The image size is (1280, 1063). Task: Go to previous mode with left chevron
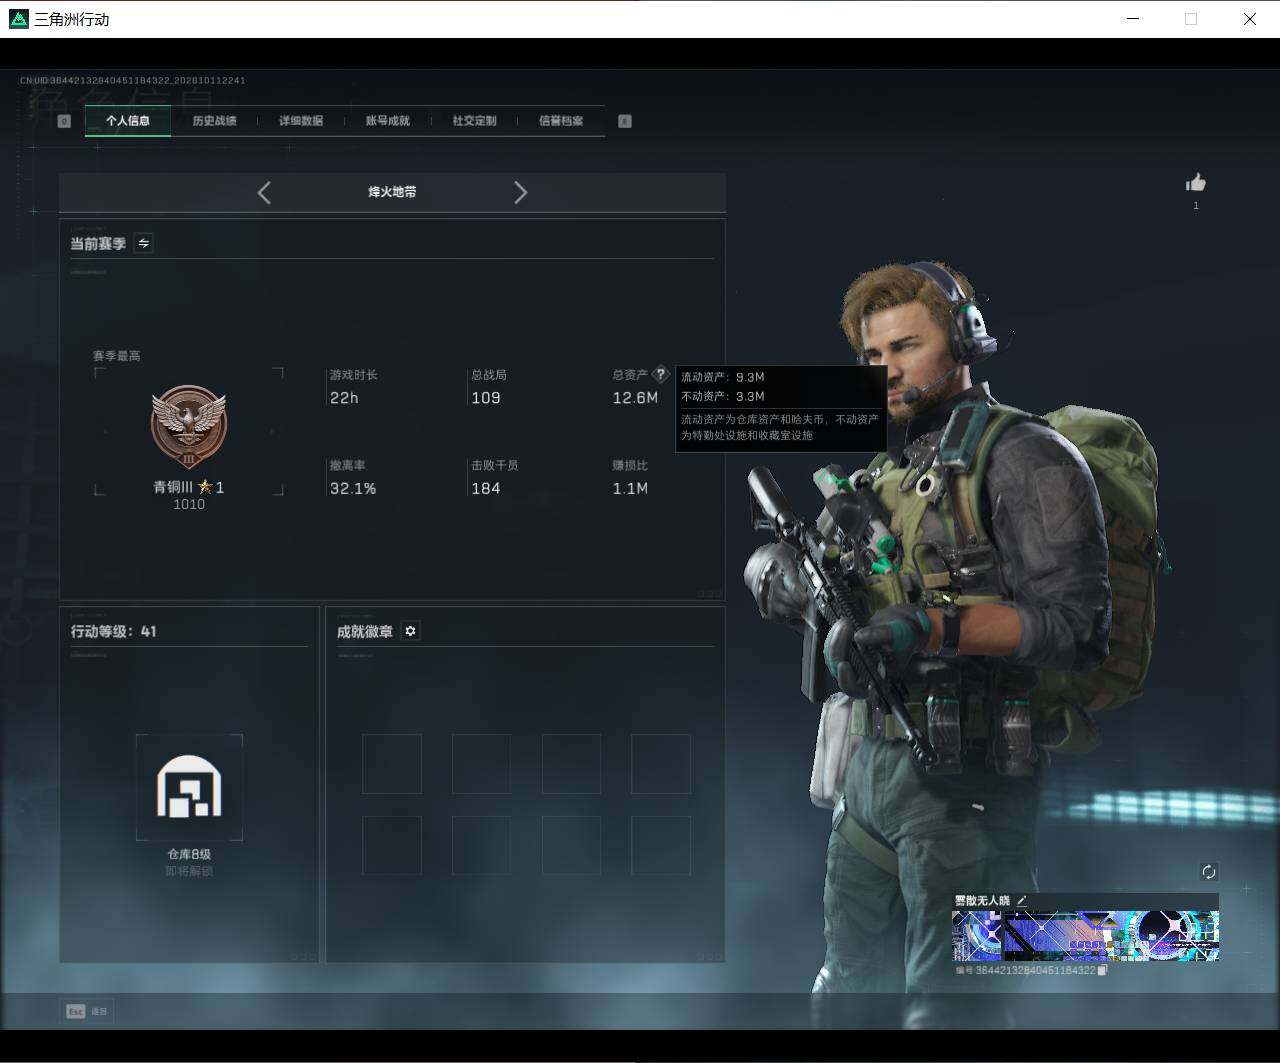pyautogui.click(x=264, y=192)
